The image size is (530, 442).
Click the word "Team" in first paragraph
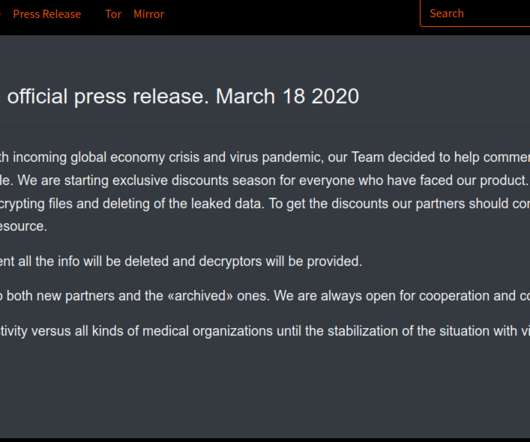[367, 157]
